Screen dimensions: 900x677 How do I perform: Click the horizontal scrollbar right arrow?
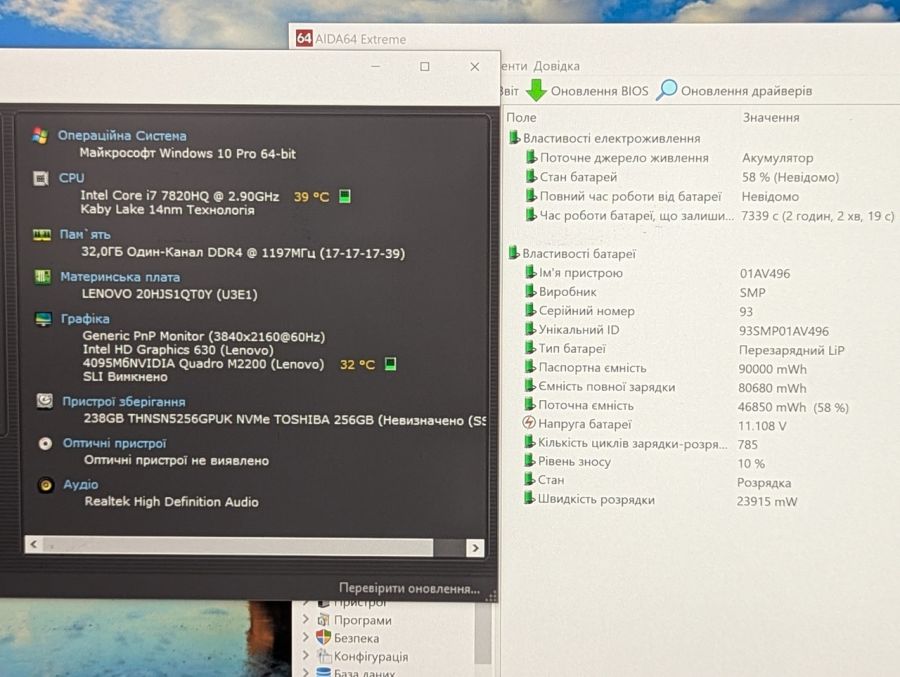tap(475, 548)
